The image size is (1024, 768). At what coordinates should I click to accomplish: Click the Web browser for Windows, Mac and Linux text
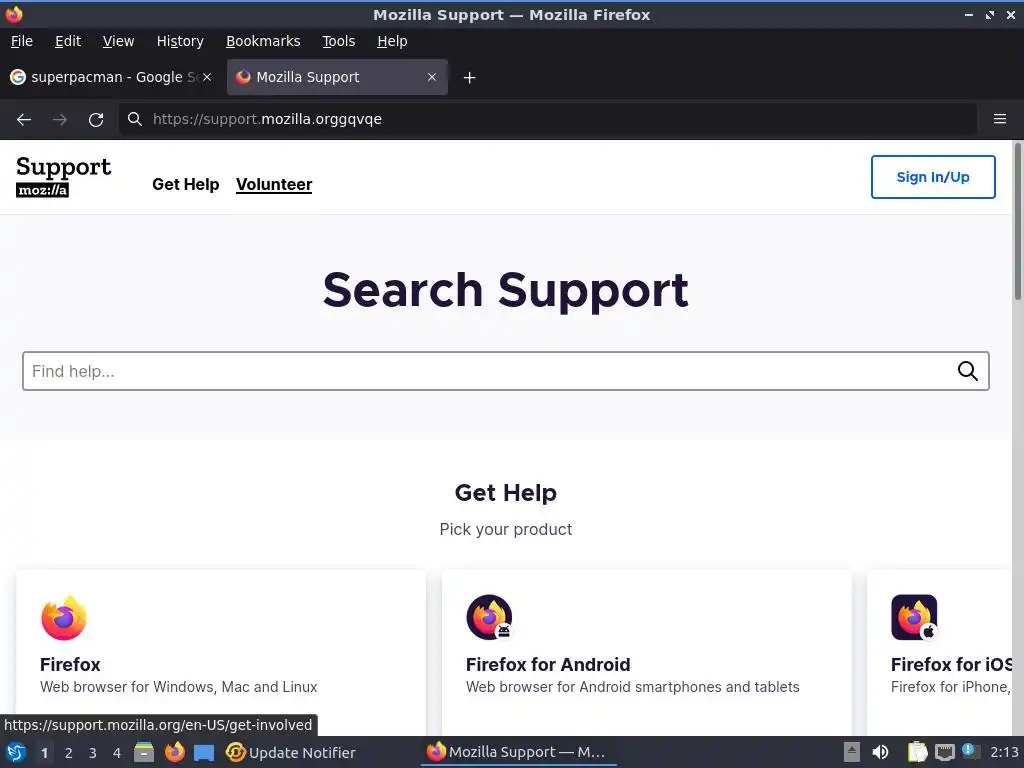178,687
